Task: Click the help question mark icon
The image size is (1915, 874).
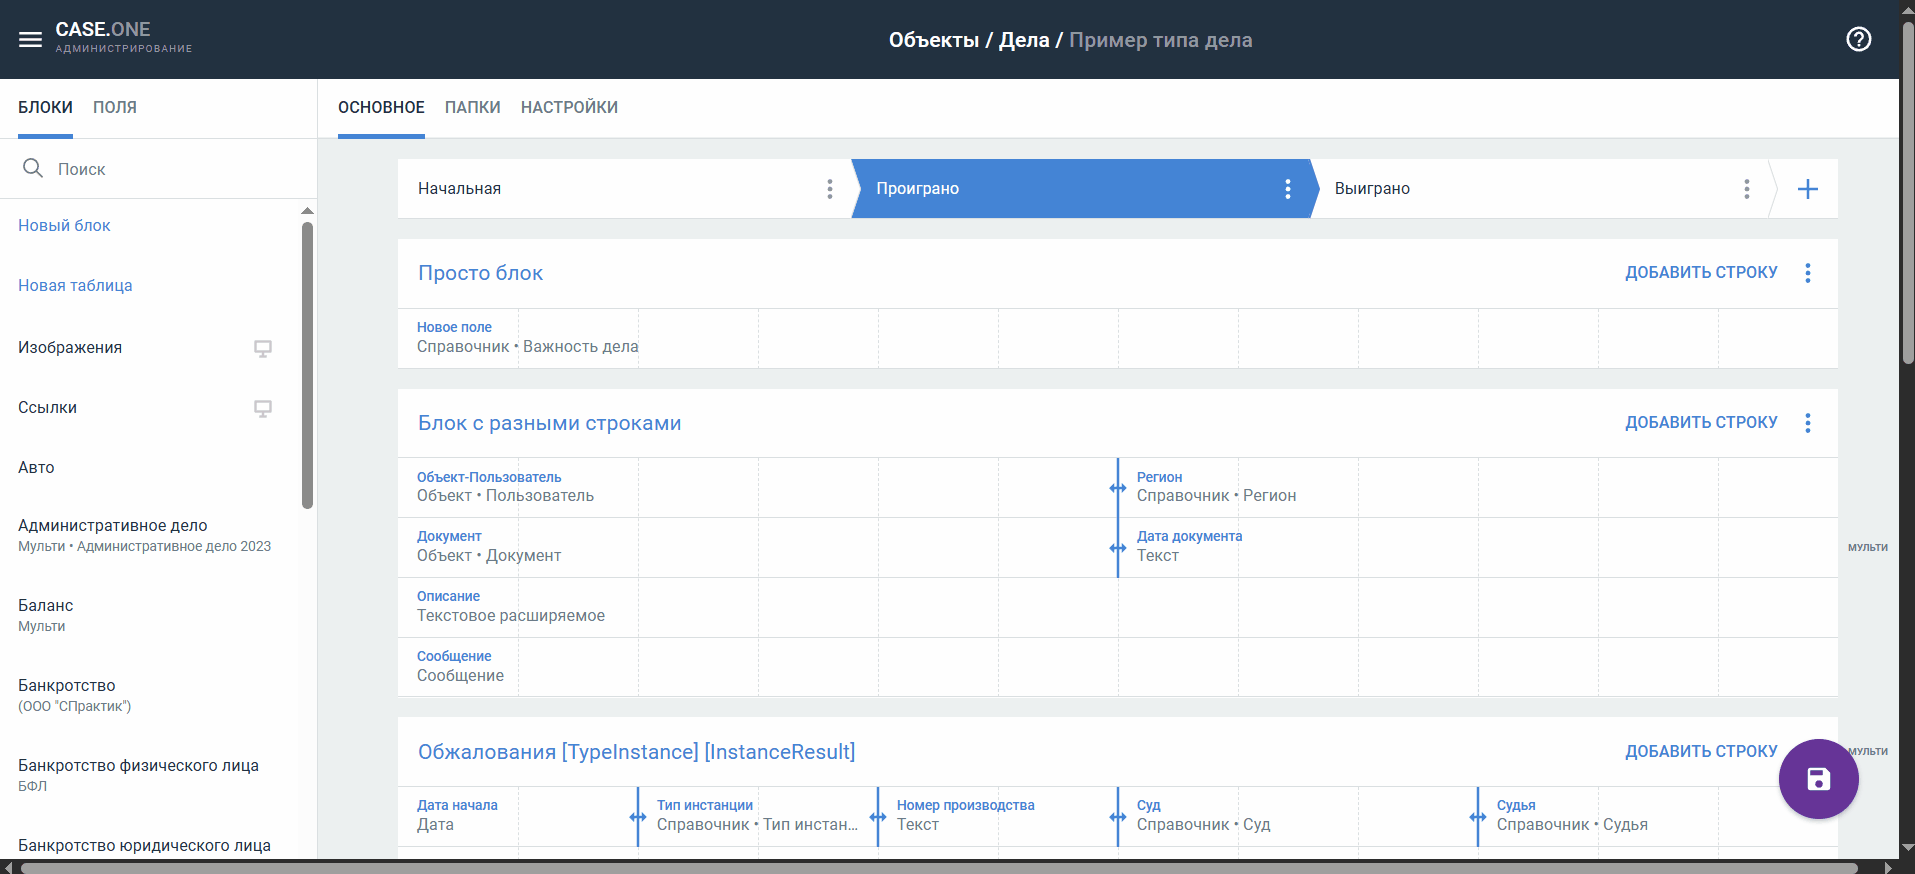Action: tap(1858, 40)
